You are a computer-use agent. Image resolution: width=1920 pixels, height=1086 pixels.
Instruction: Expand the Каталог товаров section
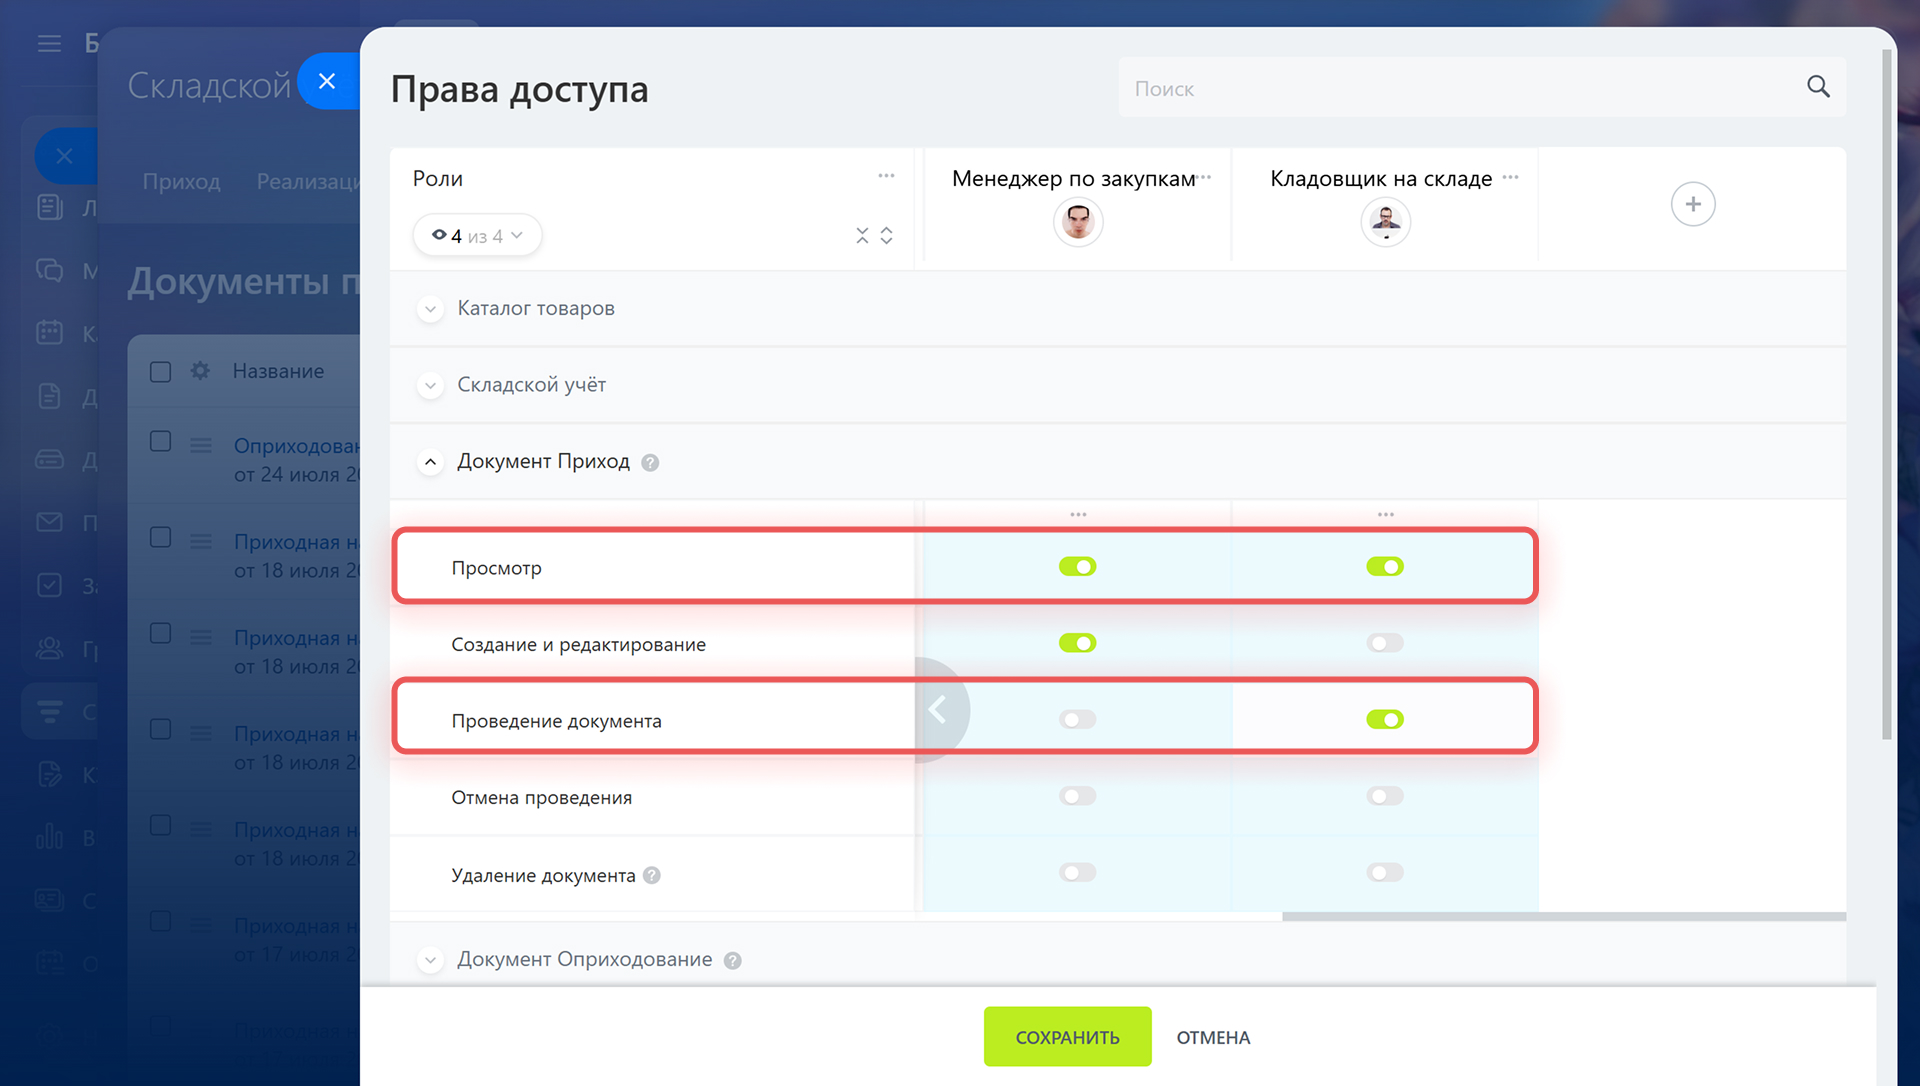[x=430, y=309]
